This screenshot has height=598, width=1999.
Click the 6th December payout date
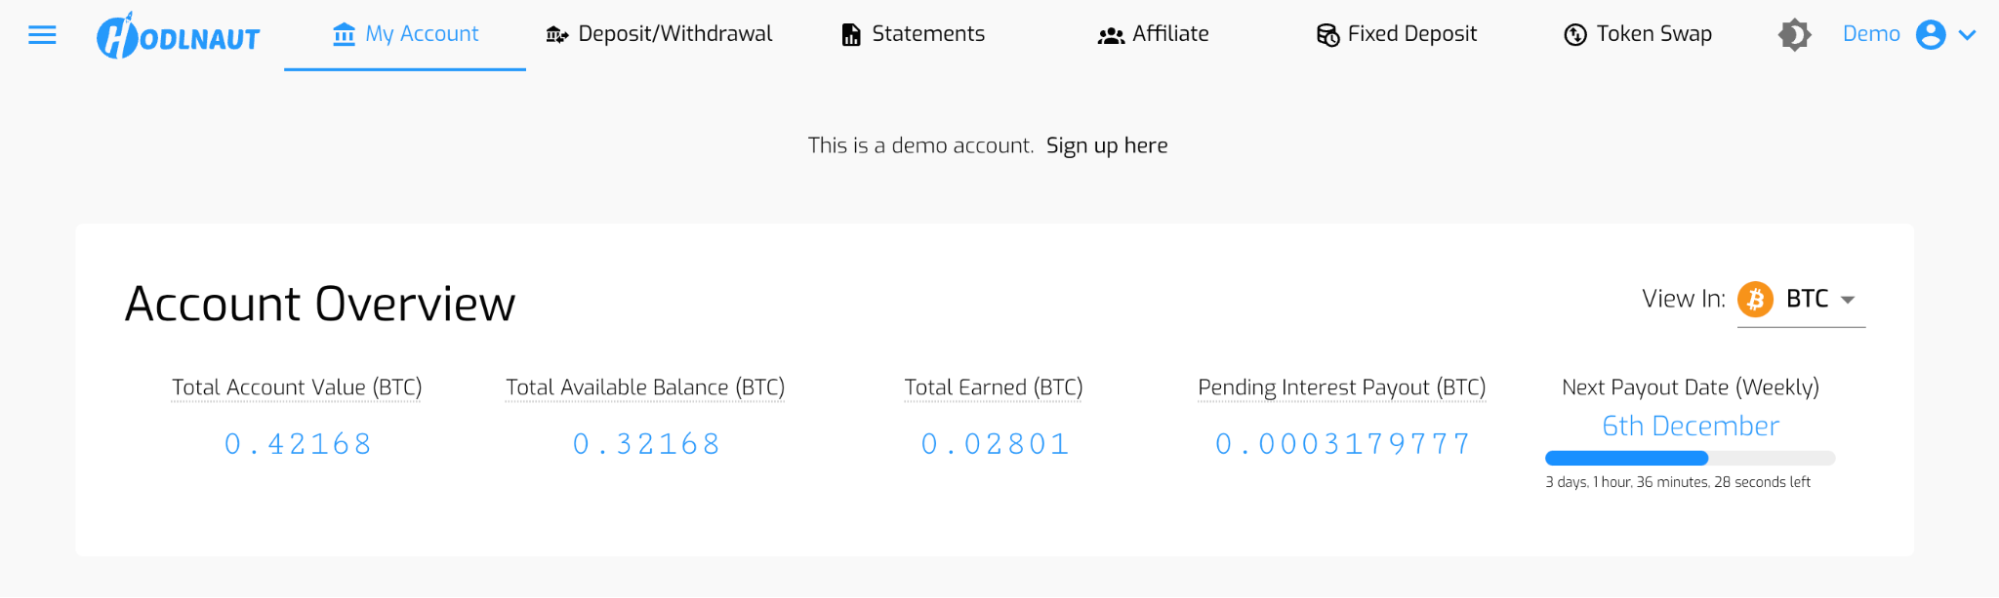tap(1690, 426)
